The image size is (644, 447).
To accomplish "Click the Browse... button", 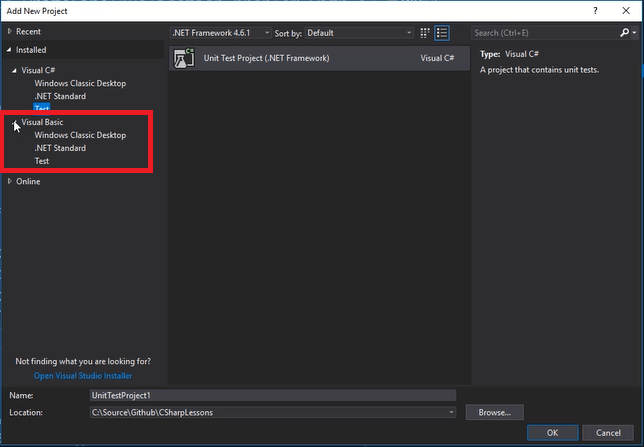I will pos(494,412).
